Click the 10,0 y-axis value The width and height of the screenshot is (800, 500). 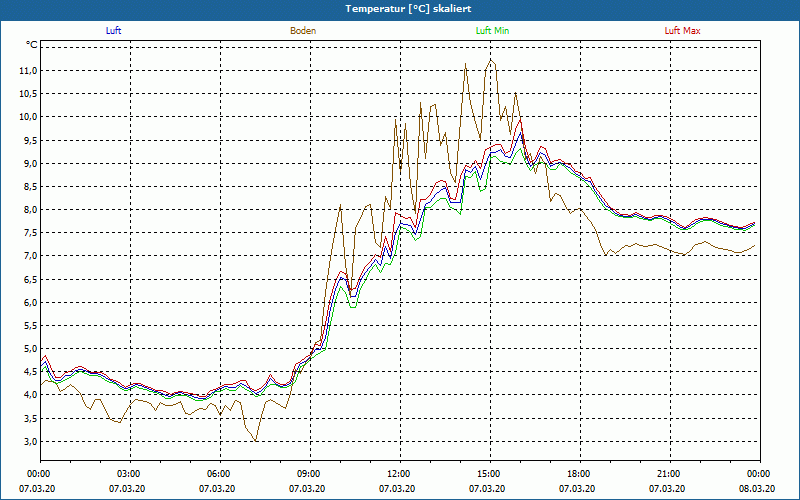coord(28,117)
